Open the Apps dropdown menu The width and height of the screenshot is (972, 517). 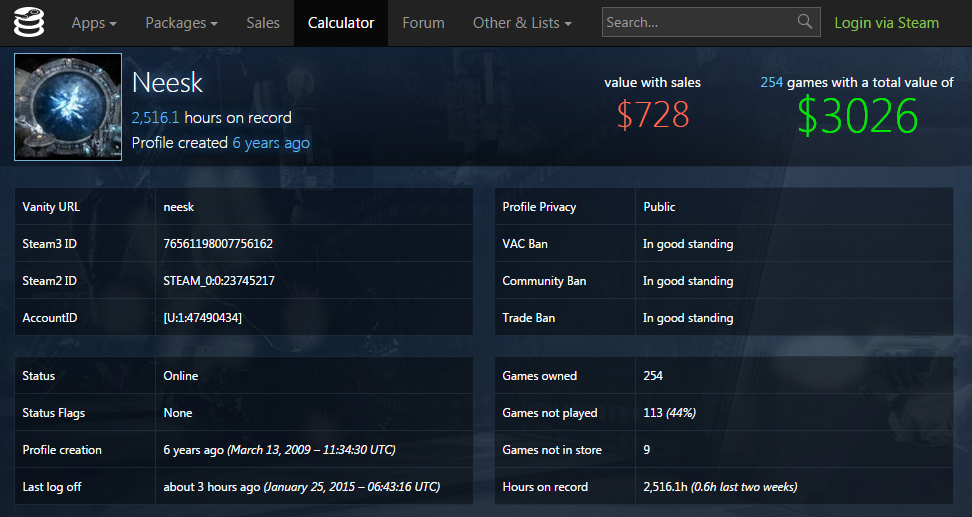click(94, 23)
